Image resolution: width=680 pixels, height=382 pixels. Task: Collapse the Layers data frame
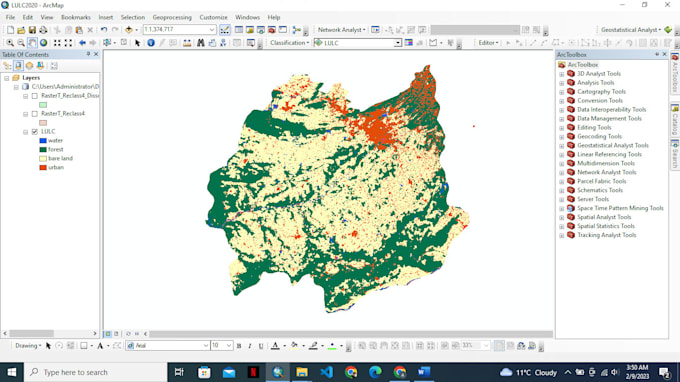[x=7, y=78]
